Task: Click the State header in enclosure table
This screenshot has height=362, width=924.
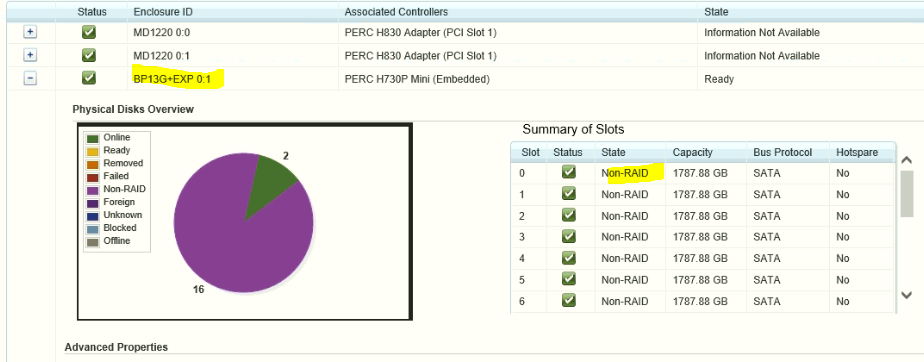Action: [716, 12]
